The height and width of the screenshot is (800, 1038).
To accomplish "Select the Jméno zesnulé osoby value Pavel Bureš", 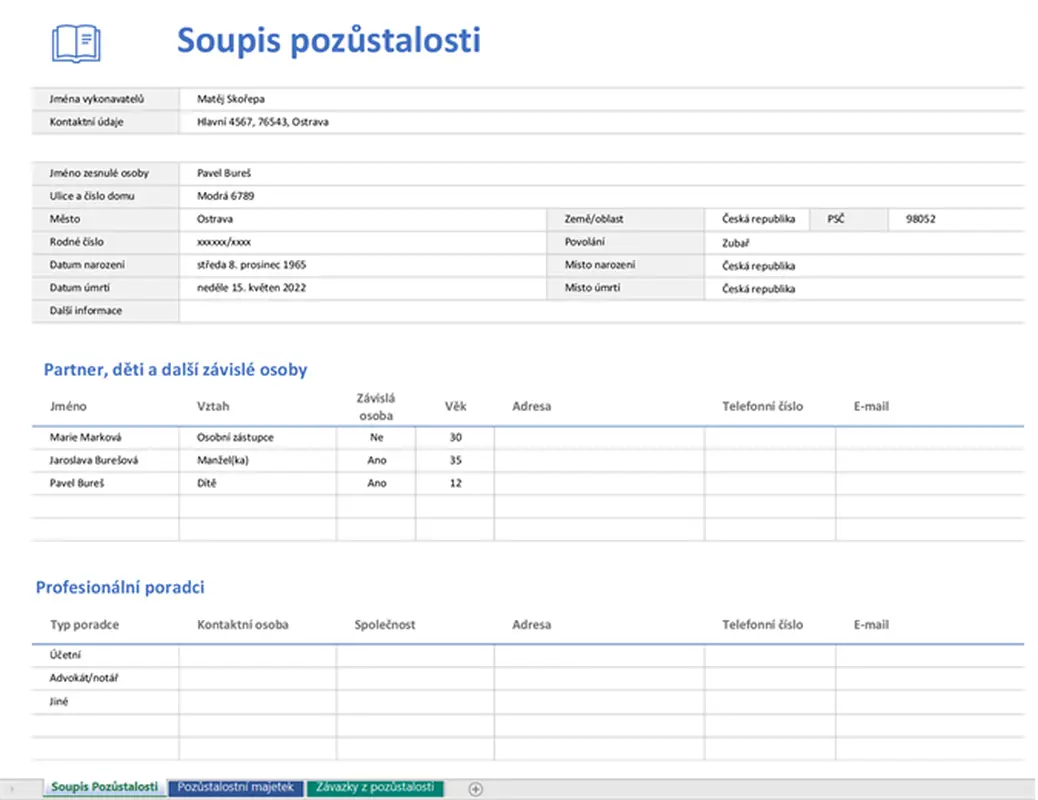I will point(601,173).
